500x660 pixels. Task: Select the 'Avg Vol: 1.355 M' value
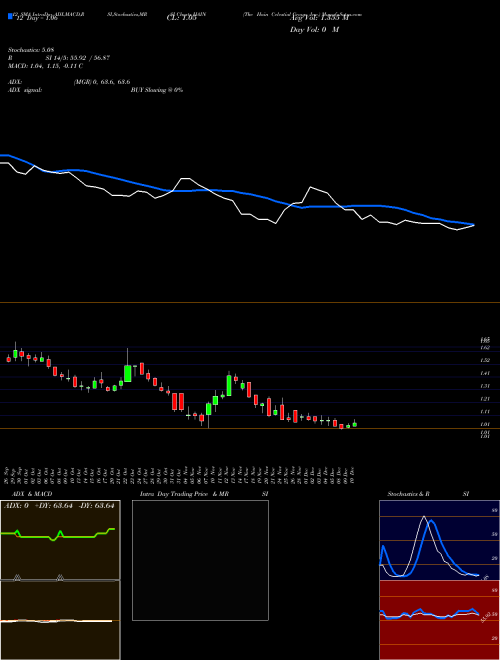[x=319, y=18]
